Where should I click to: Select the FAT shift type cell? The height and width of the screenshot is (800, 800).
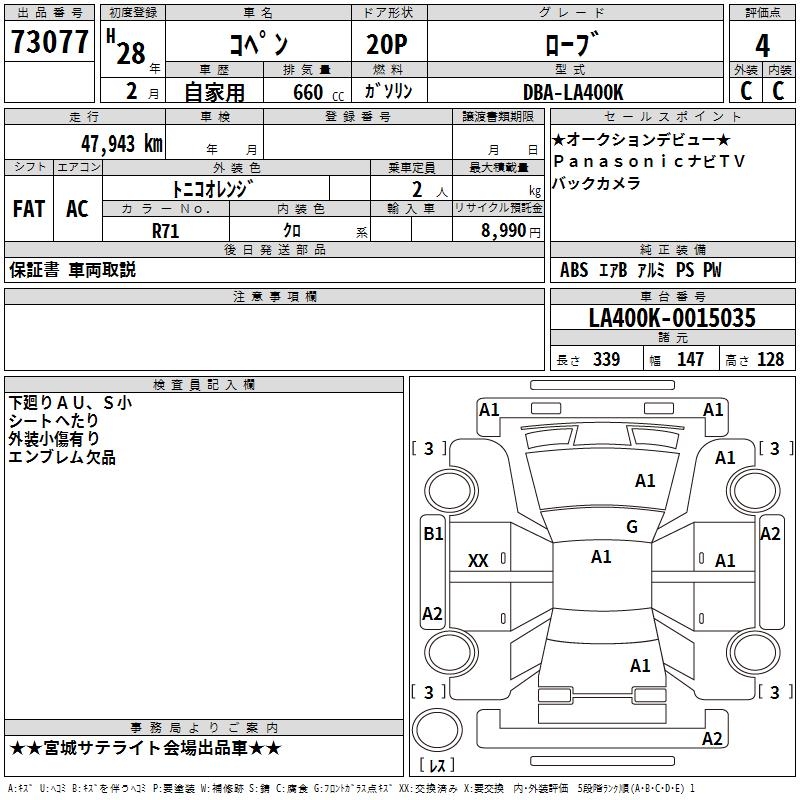point(28,209)
